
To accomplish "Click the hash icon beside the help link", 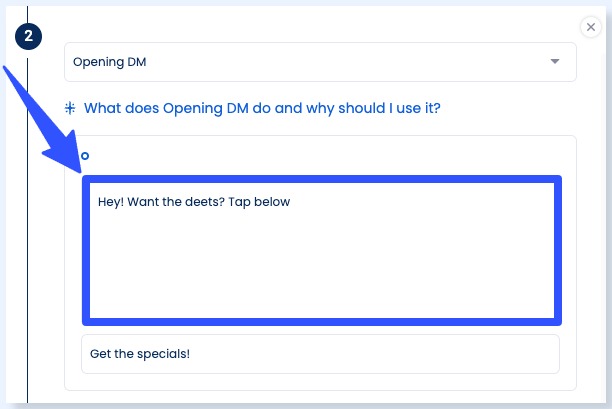I will pos(71,107).
